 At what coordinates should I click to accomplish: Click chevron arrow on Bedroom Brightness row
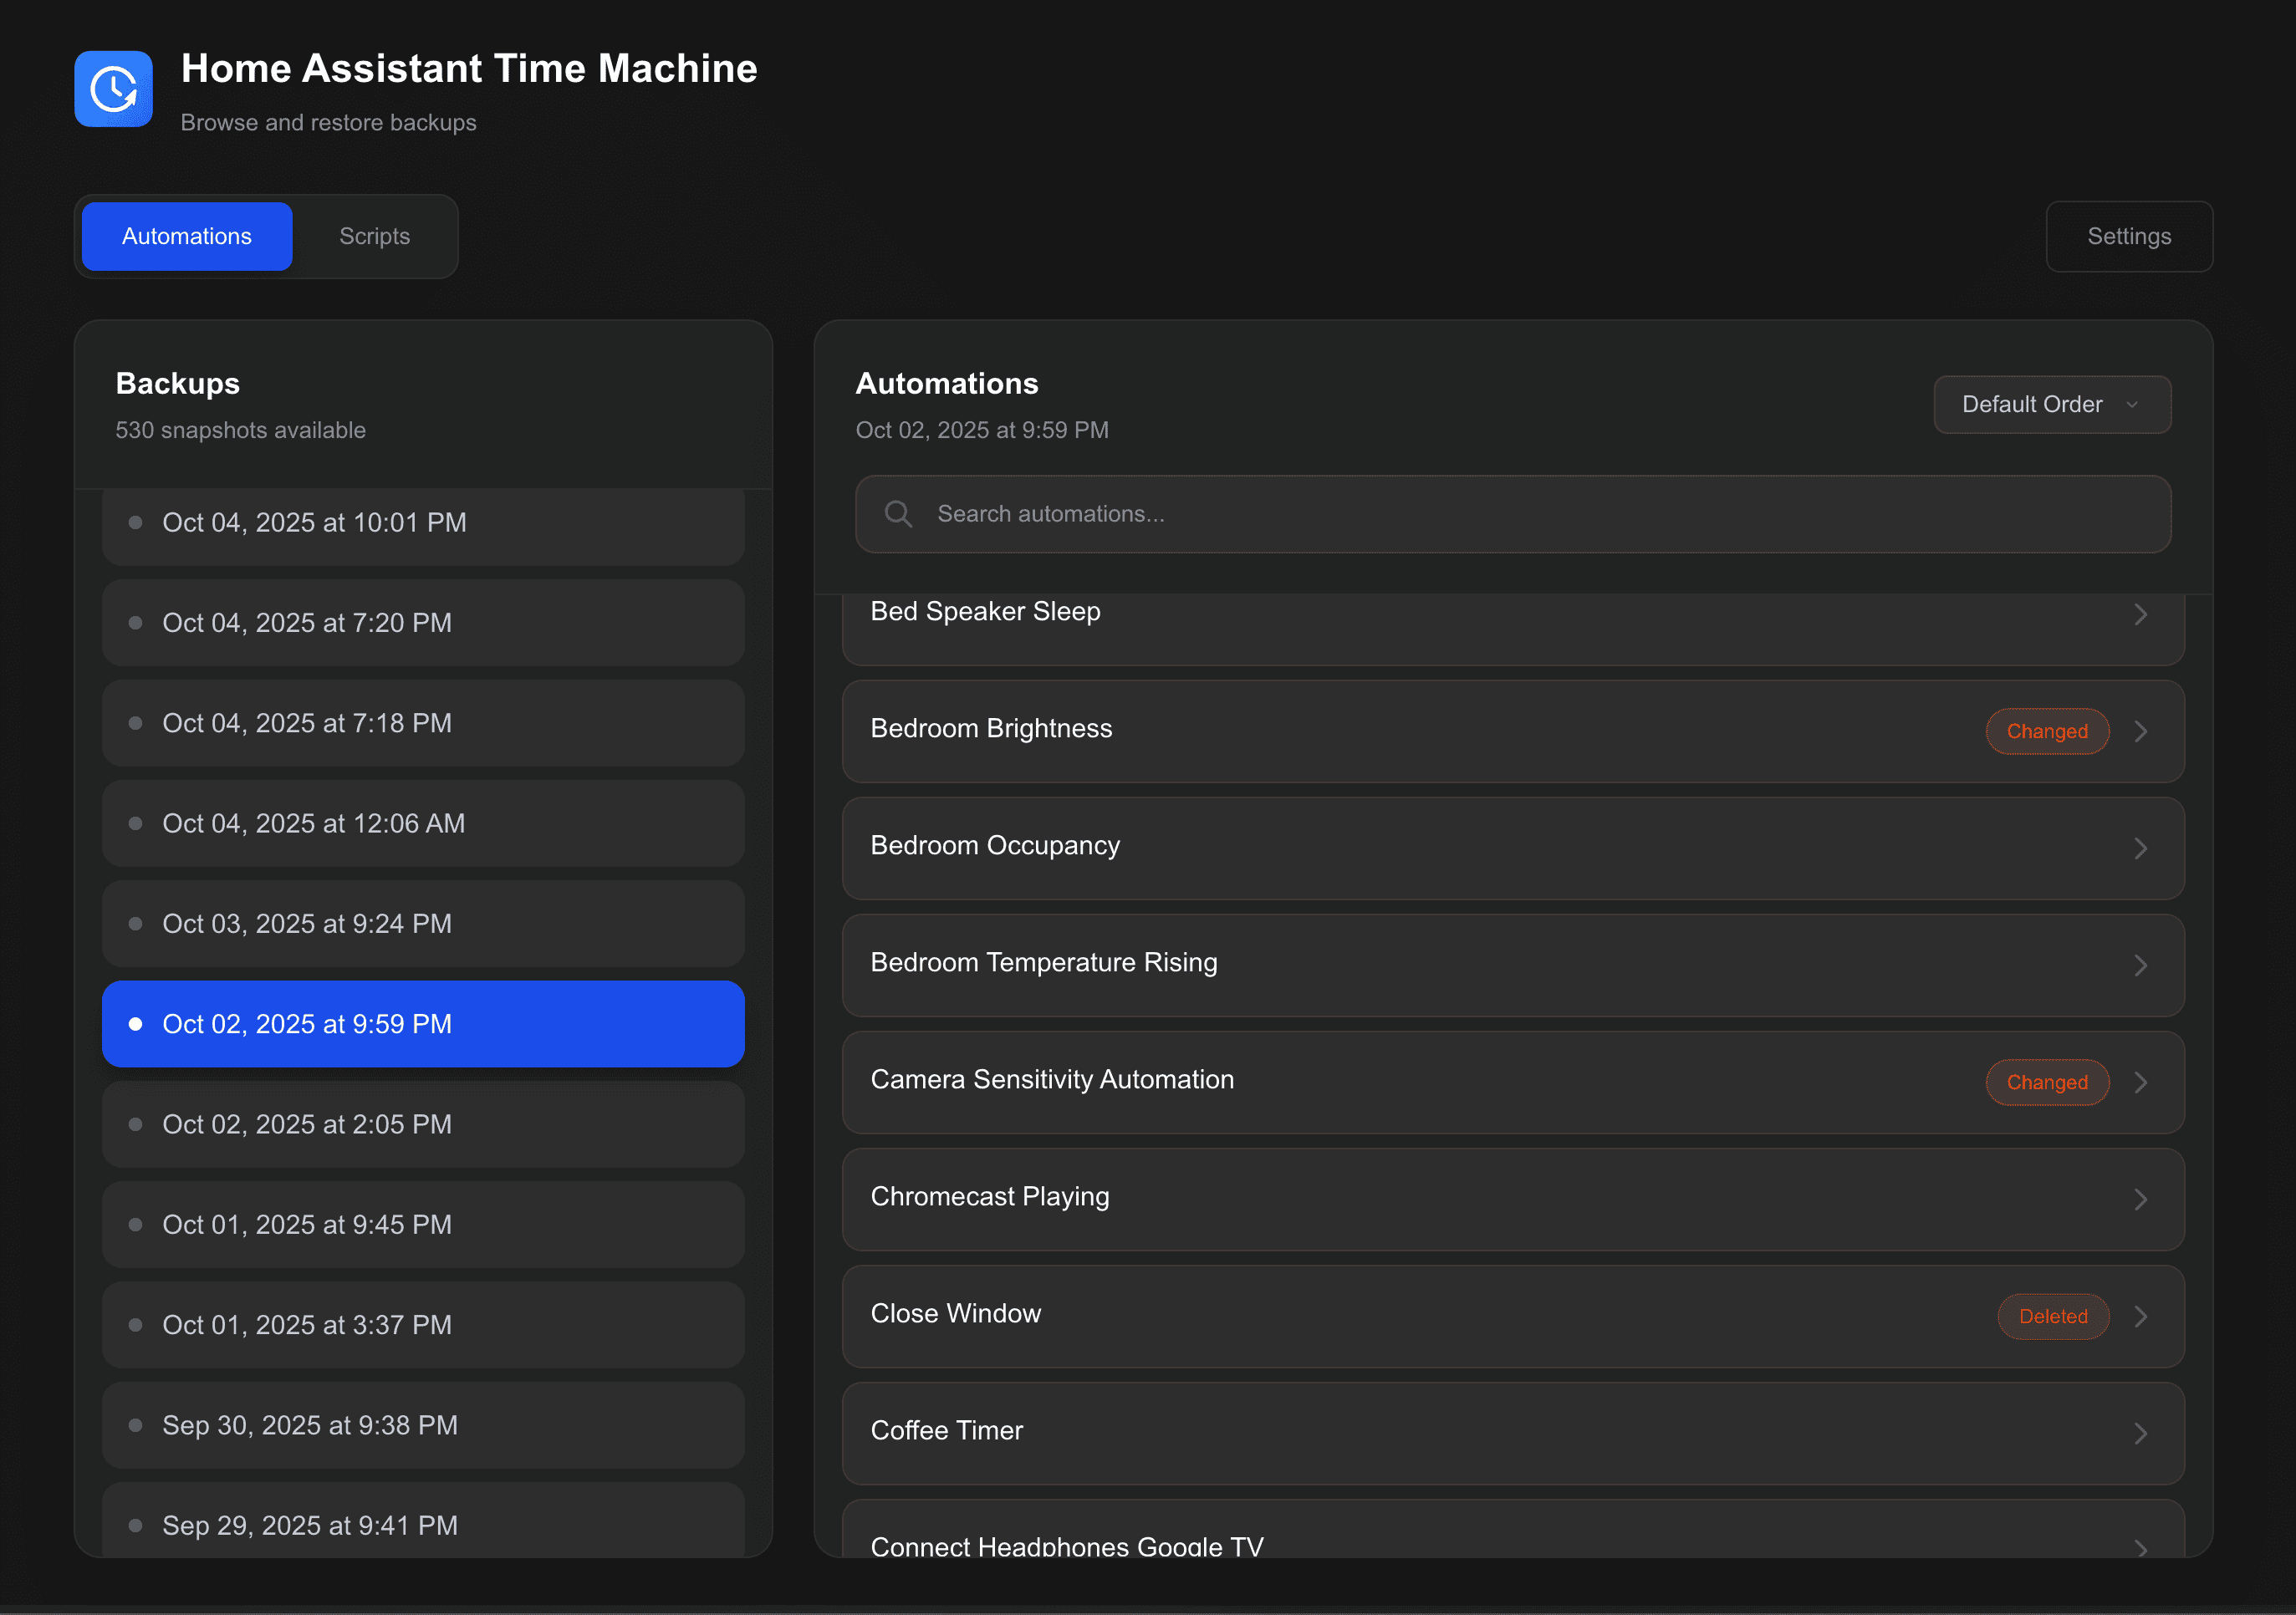point(2140,731)
